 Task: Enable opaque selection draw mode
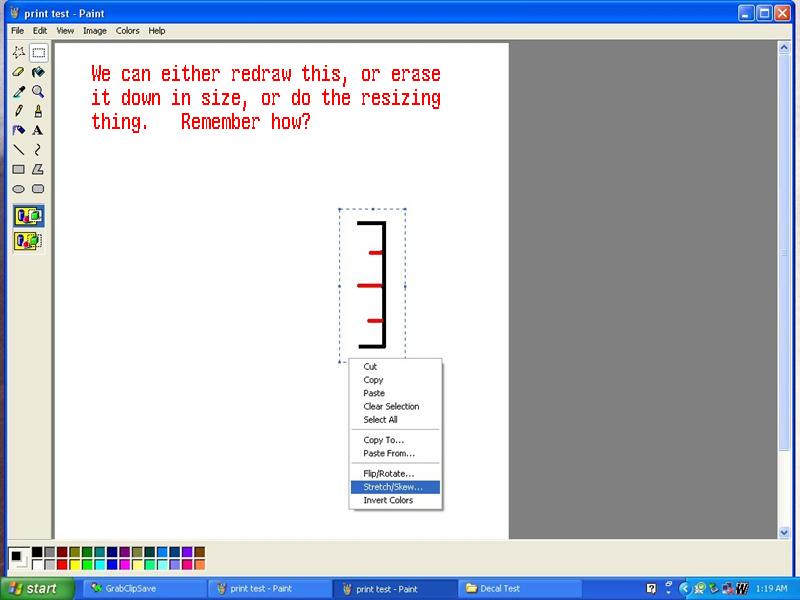point(29,216)
